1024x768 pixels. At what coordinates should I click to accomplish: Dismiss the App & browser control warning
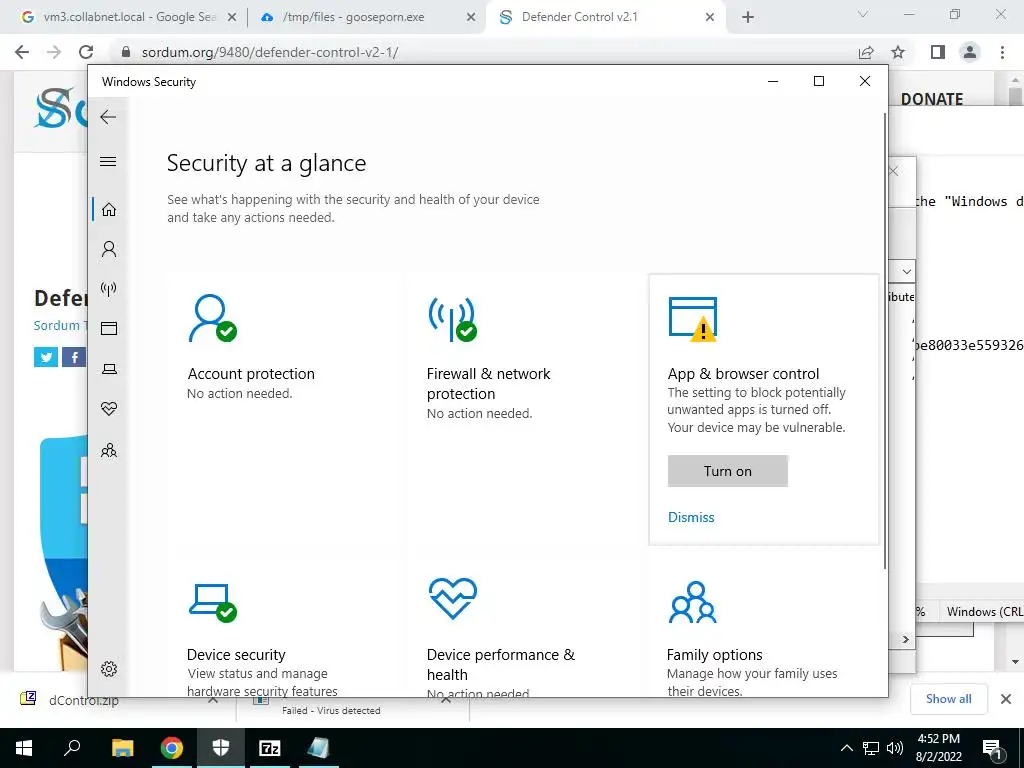point(691,517)
